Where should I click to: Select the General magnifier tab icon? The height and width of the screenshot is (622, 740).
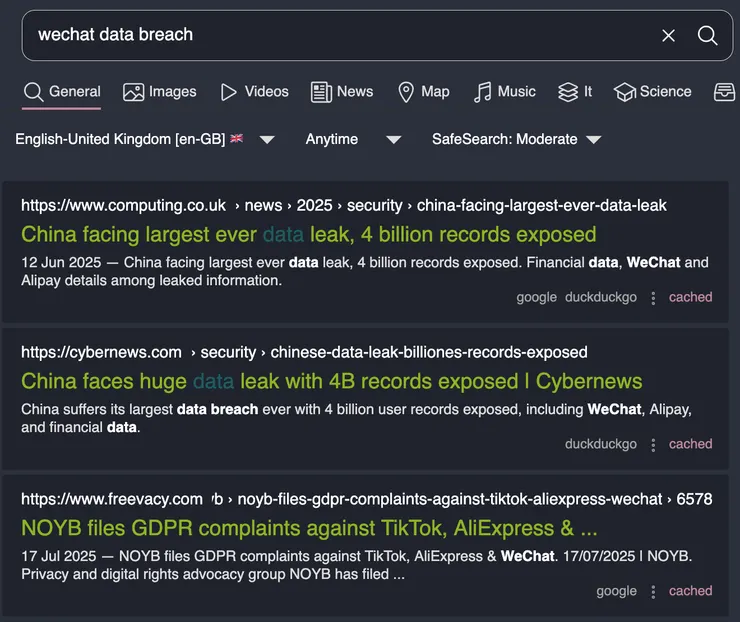33,92
